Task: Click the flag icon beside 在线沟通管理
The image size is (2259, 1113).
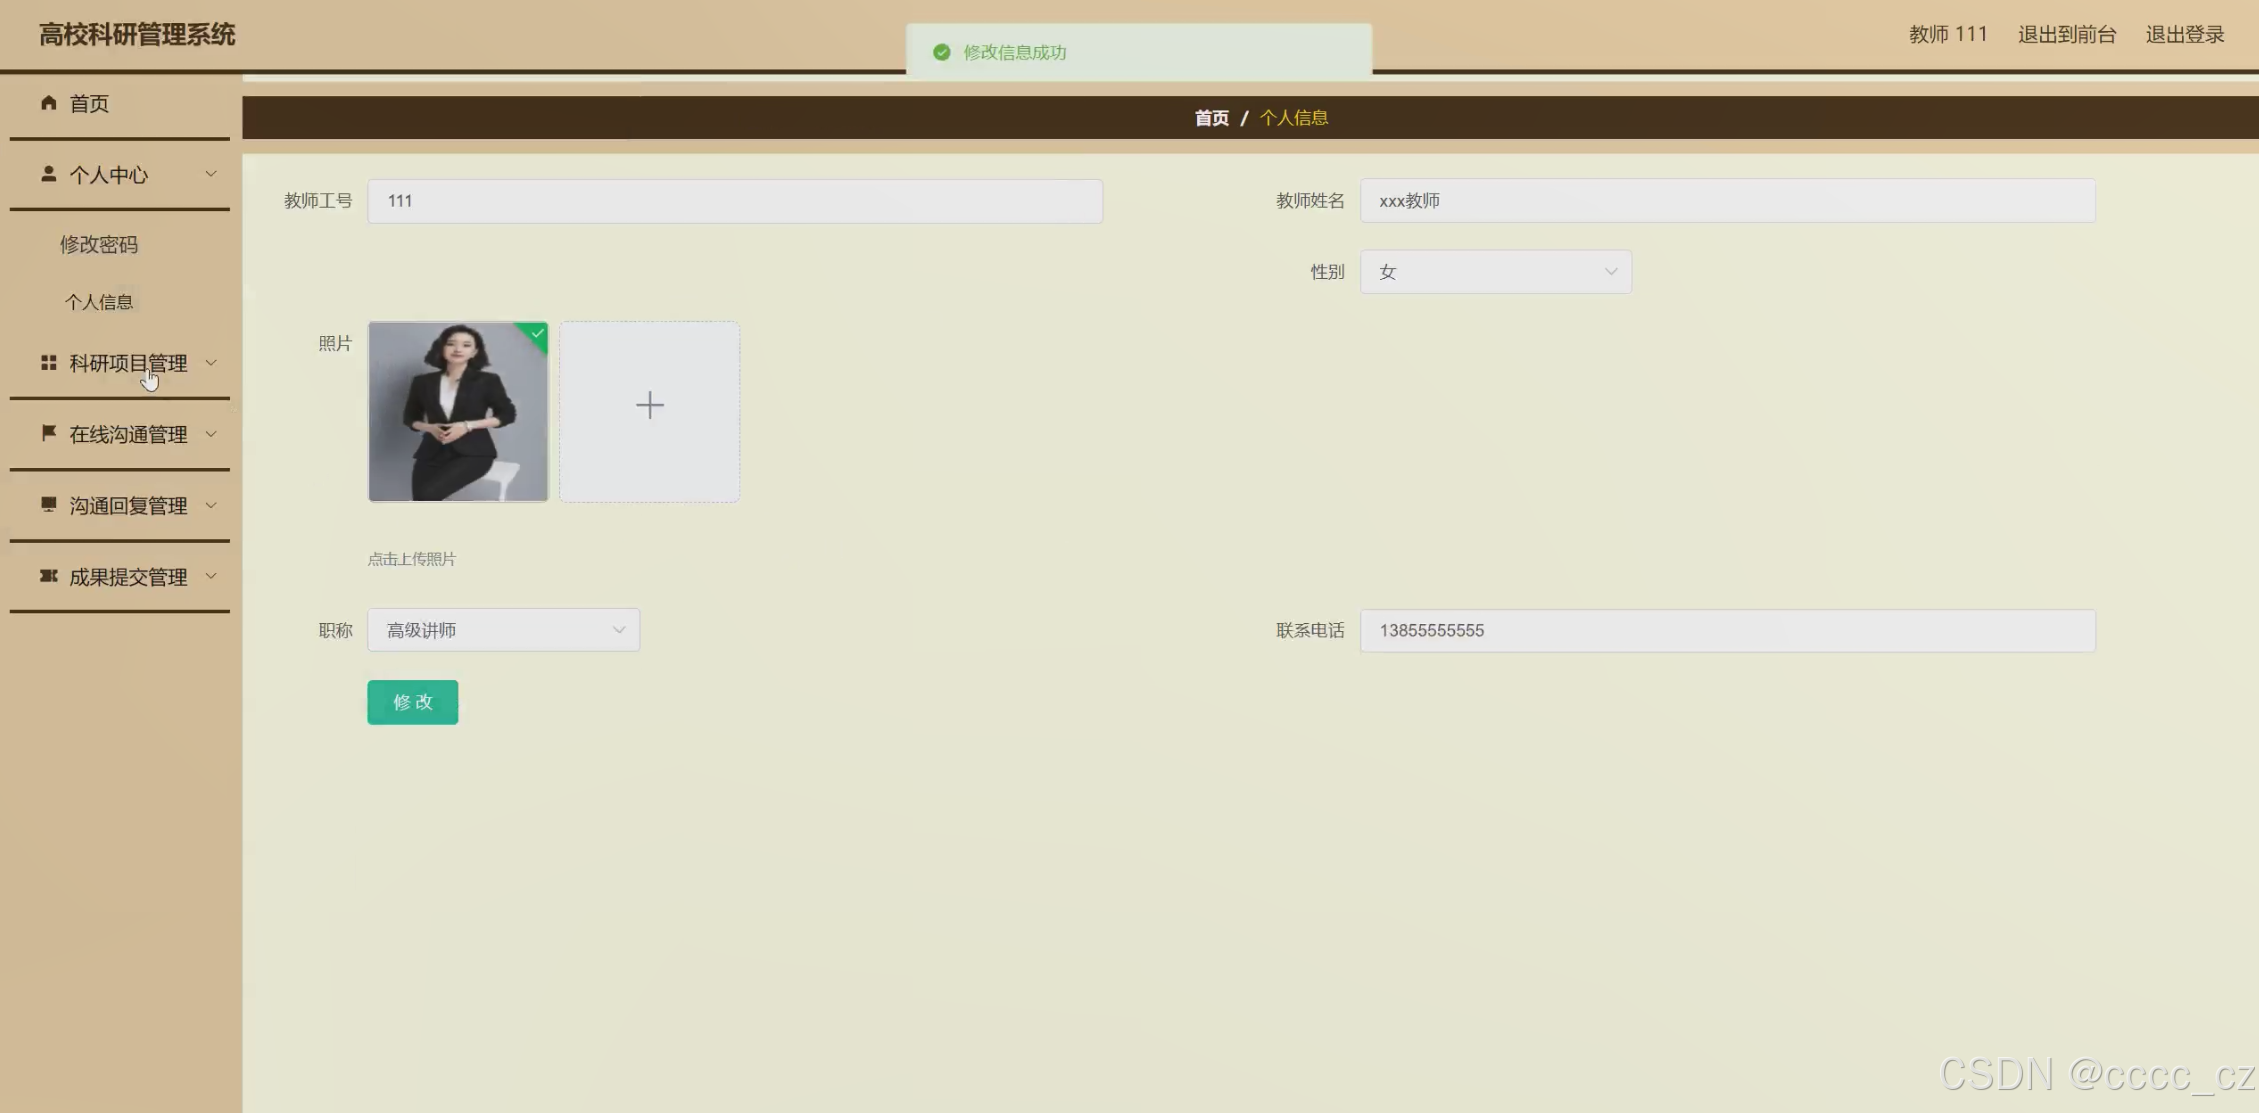Action: coord(48,433)
